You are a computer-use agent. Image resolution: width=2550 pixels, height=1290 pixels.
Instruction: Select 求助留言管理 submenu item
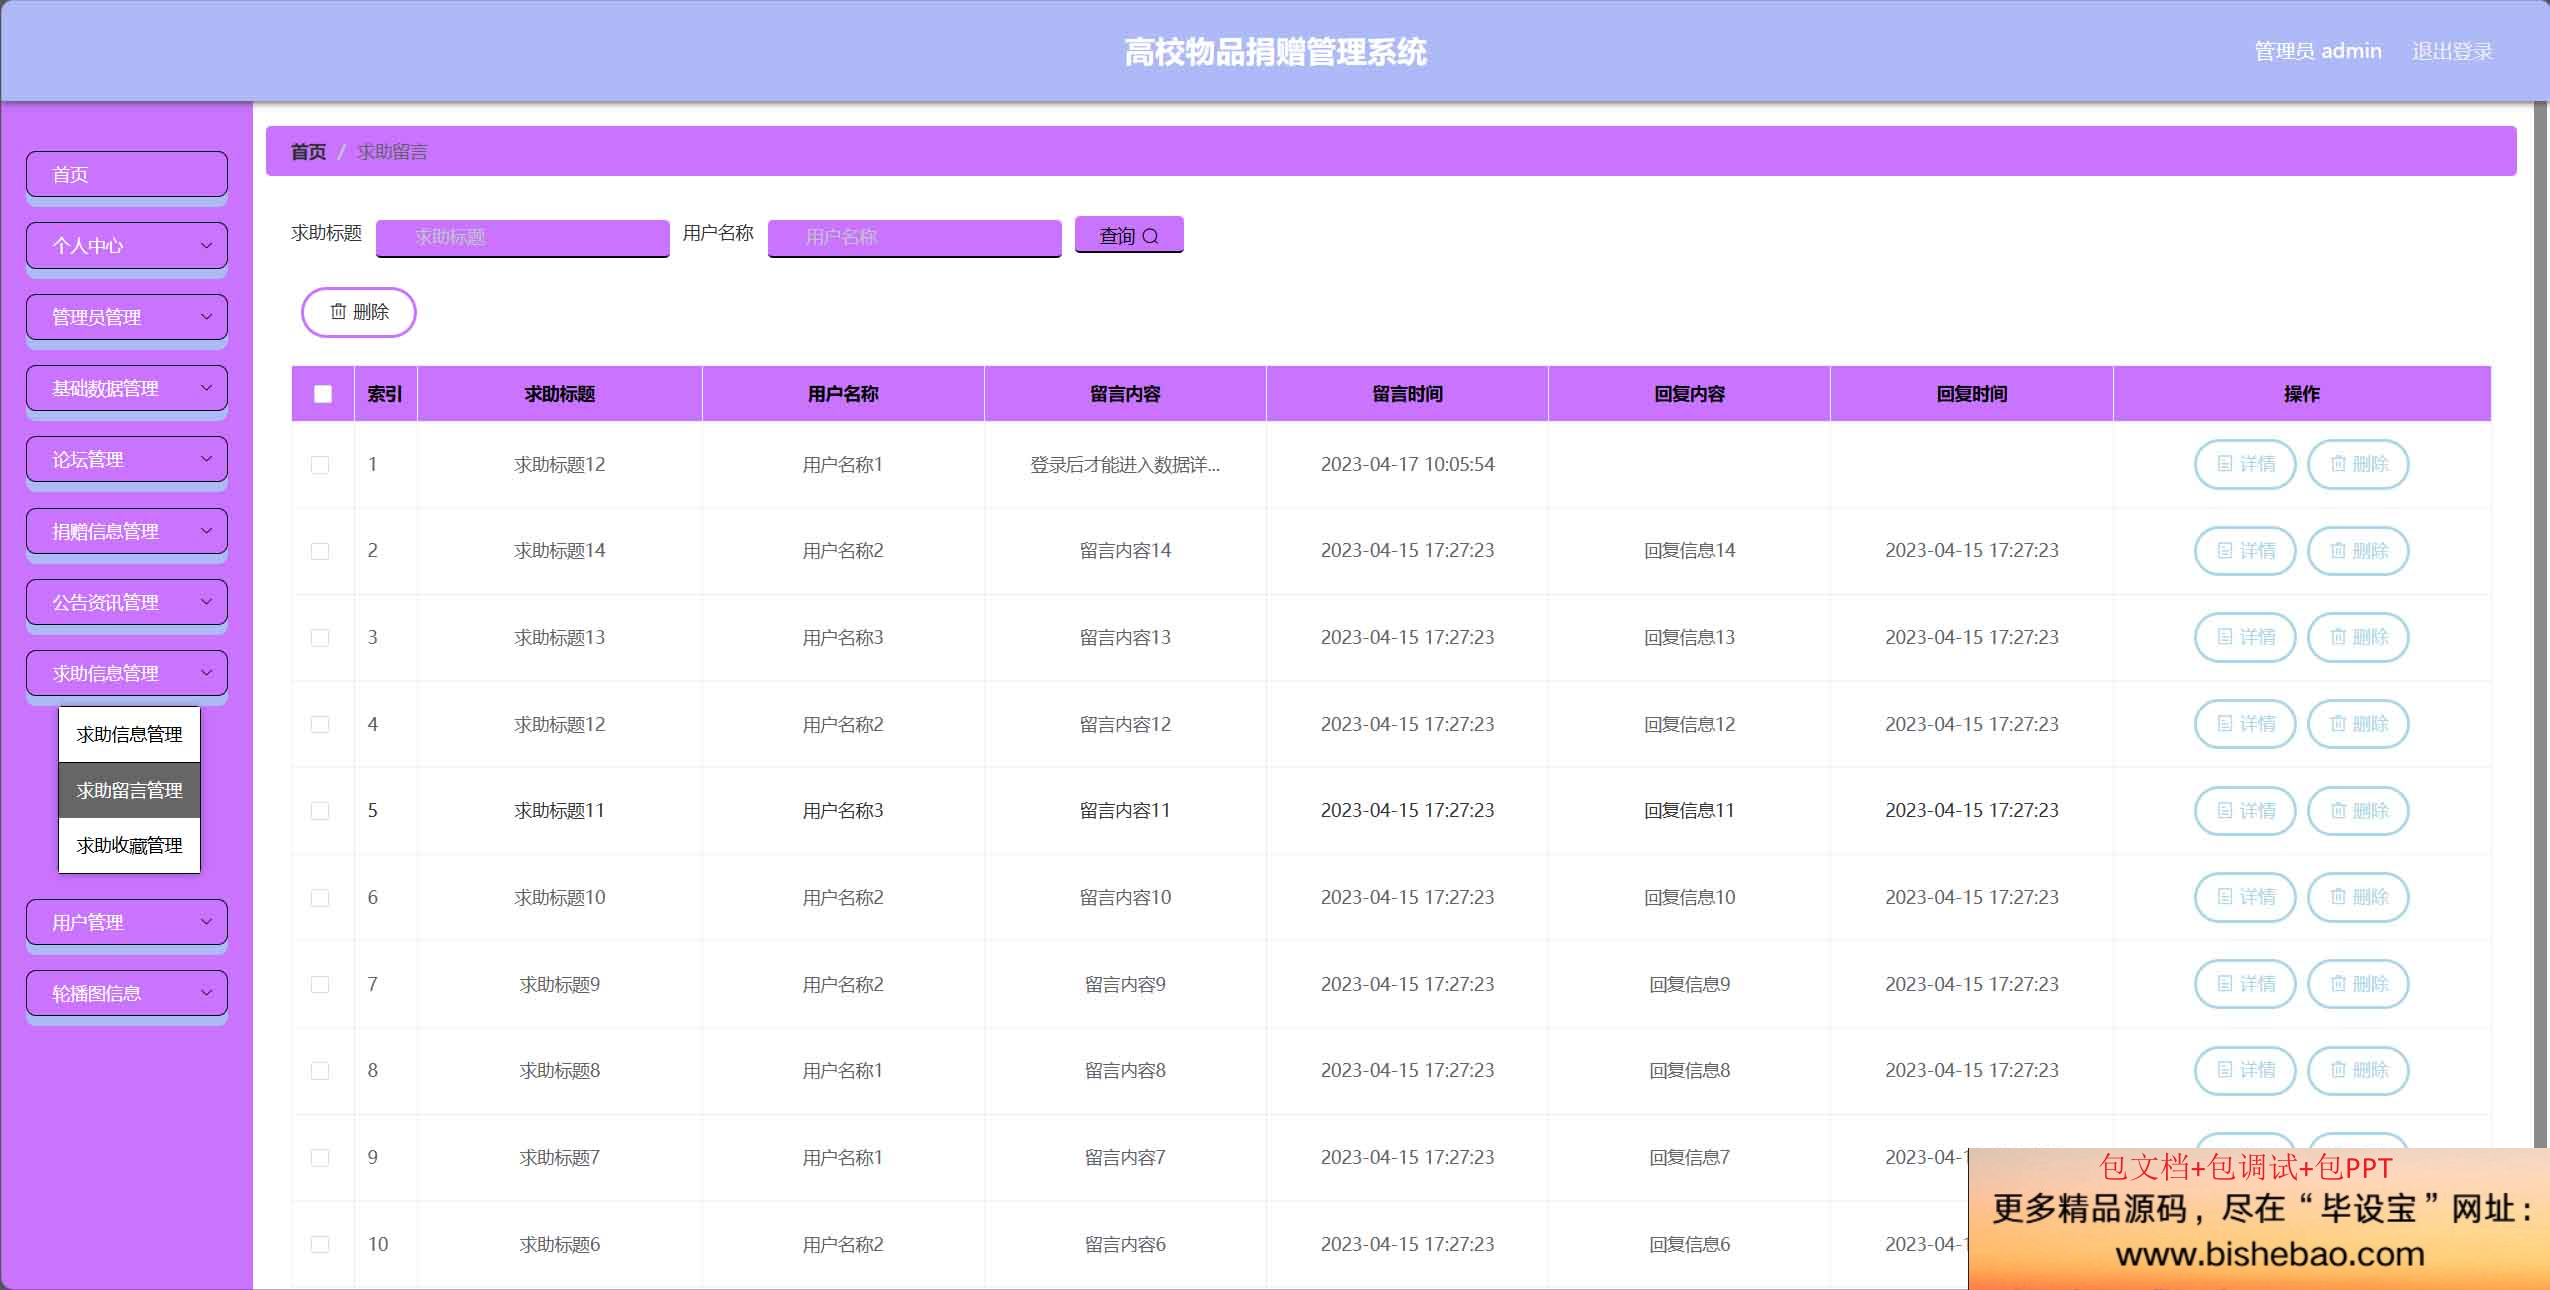coord(130,790)
